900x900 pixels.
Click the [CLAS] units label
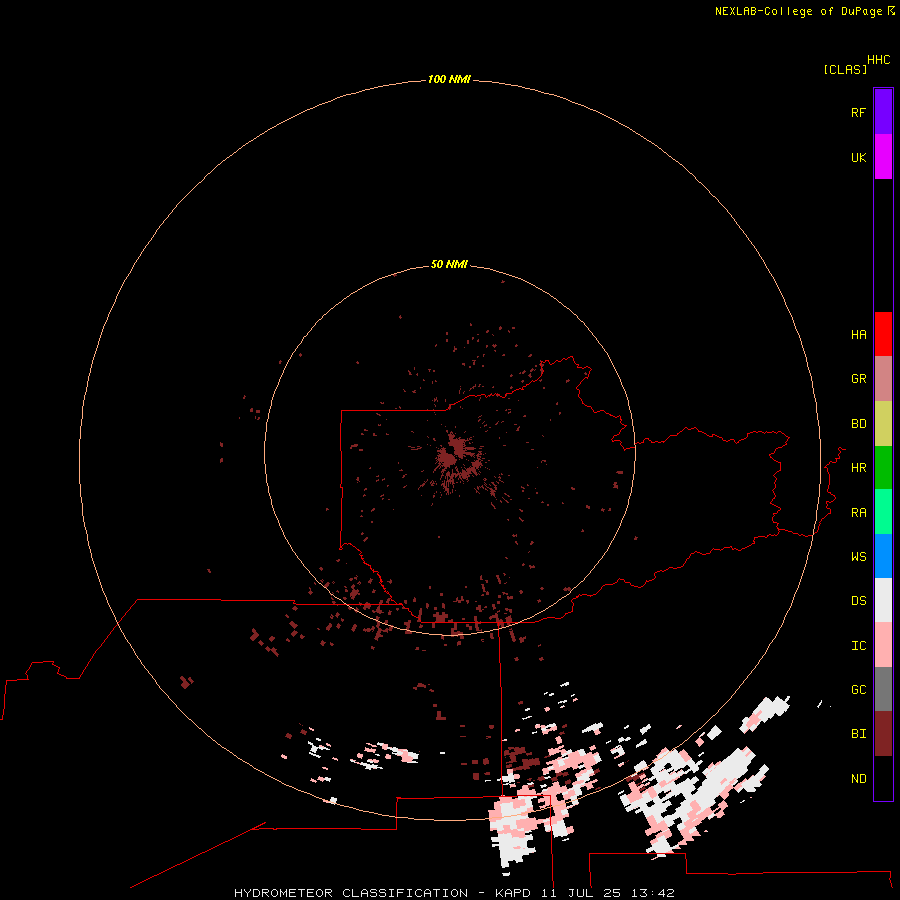point(845,69)
